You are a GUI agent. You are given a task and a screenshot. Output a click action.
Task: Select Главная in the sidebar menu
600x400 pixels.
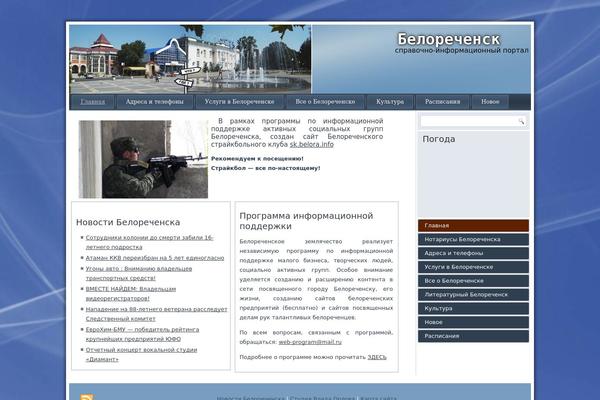pyautogui.click(x=473, y=226)
